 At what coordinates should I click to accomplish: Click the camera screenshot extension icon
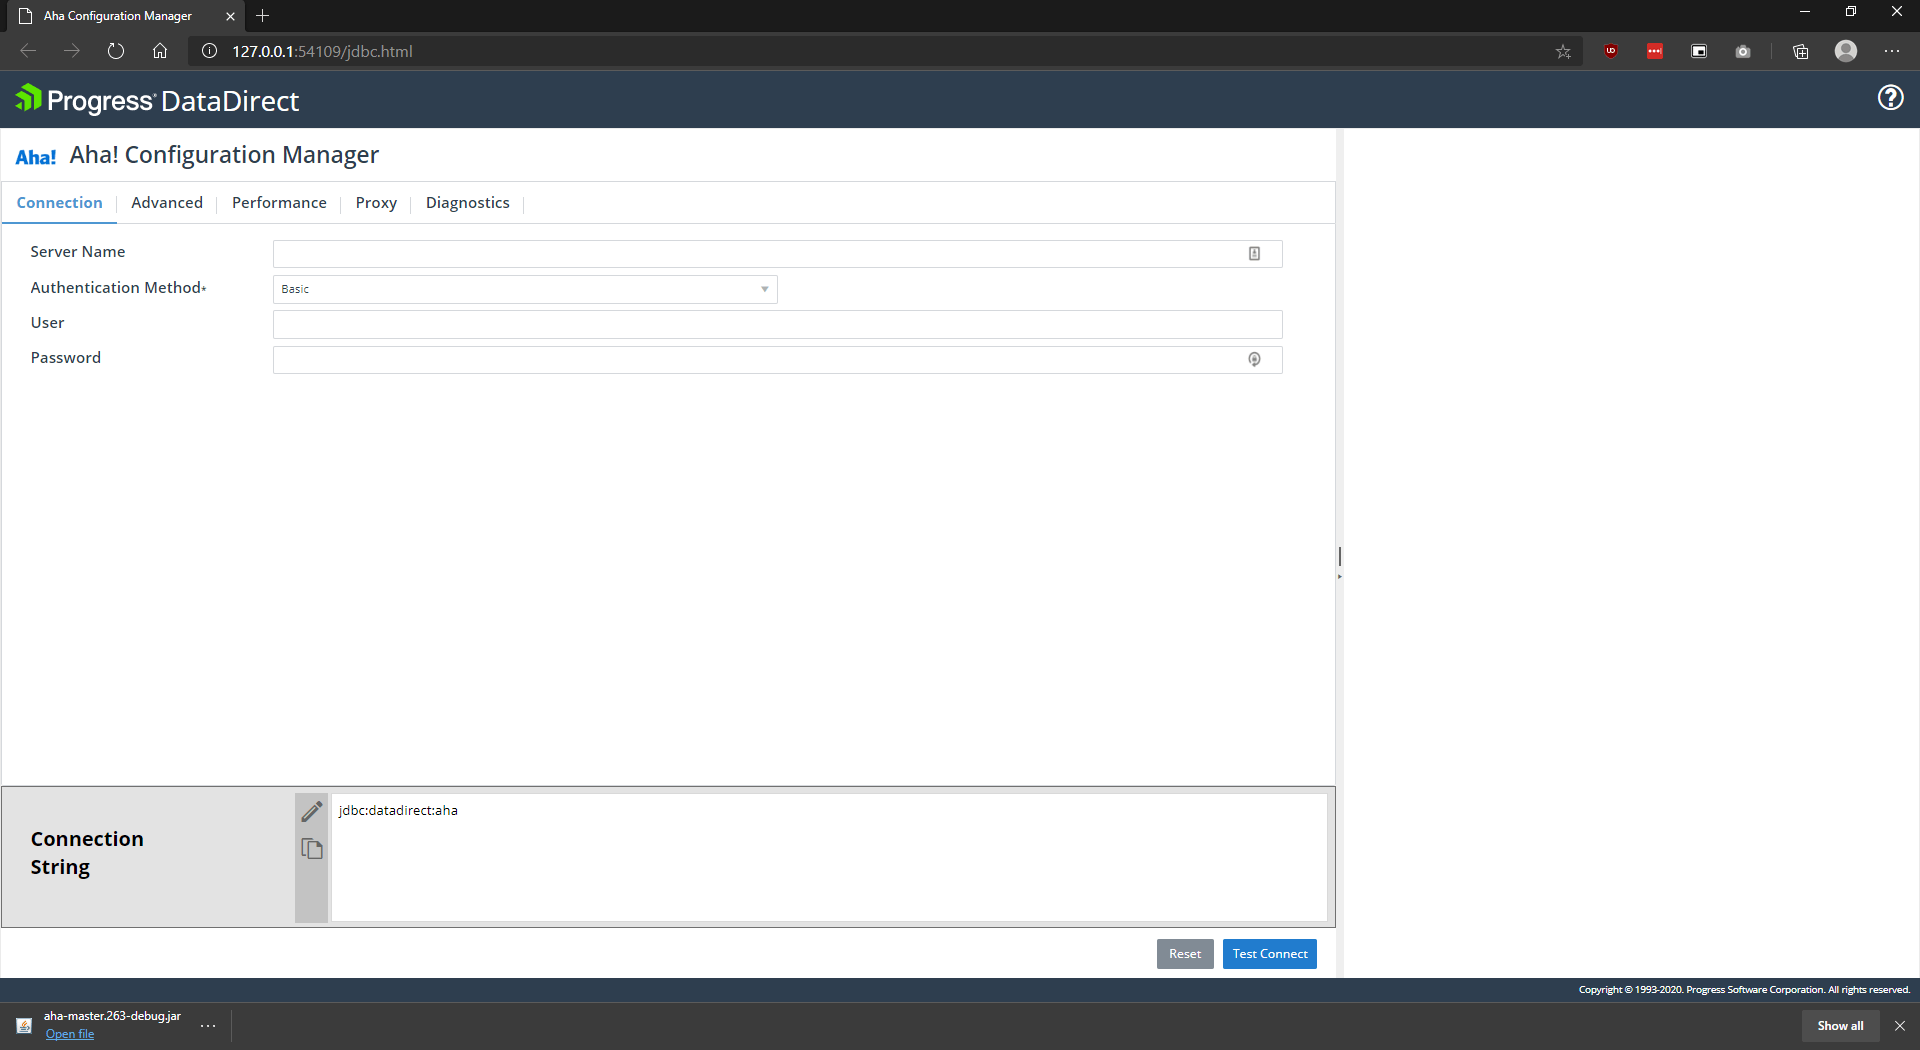pos(1743,51)
